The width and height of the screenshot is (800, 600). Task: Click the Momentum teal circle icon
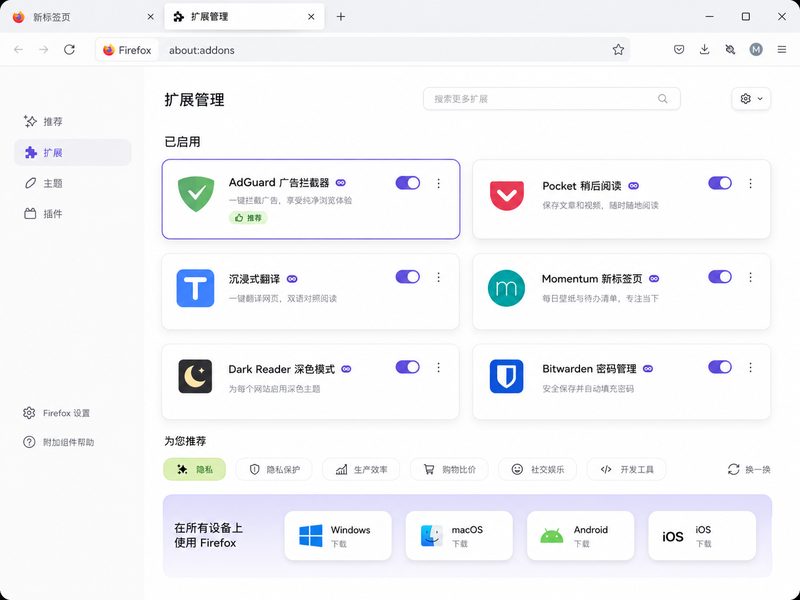pos(506,288)
